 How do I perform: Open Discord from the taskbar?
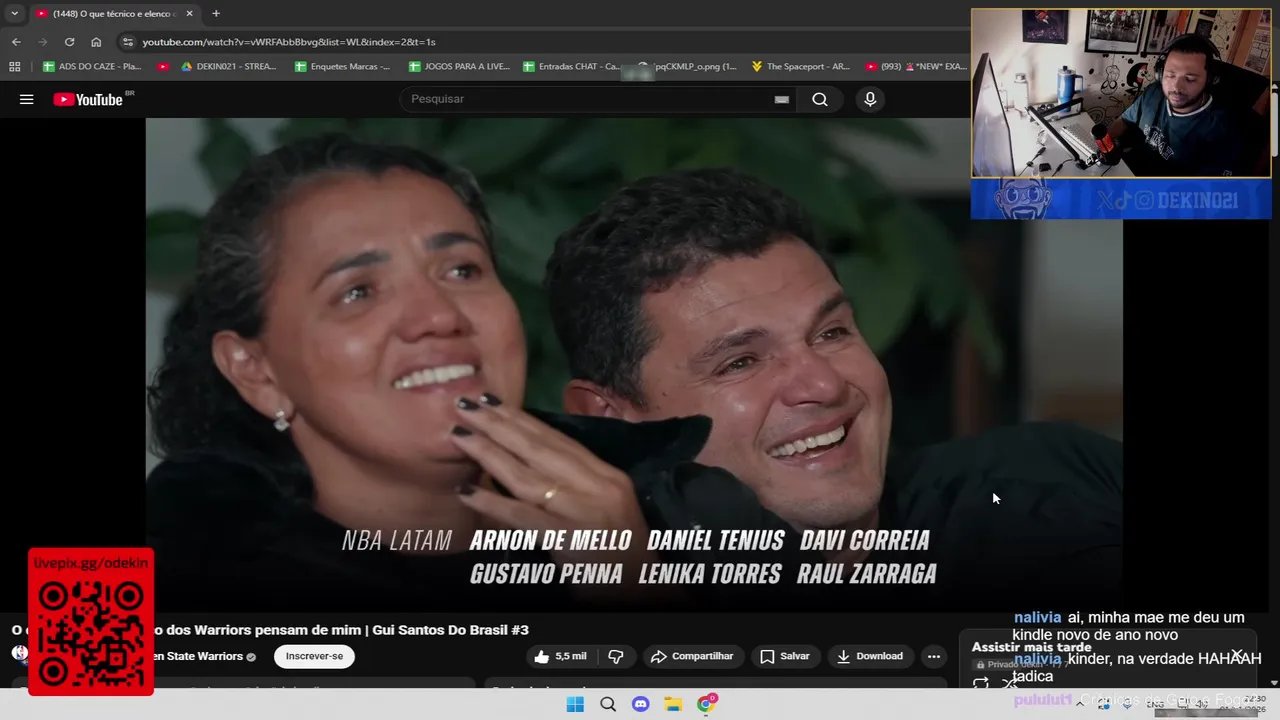(641, 704)
